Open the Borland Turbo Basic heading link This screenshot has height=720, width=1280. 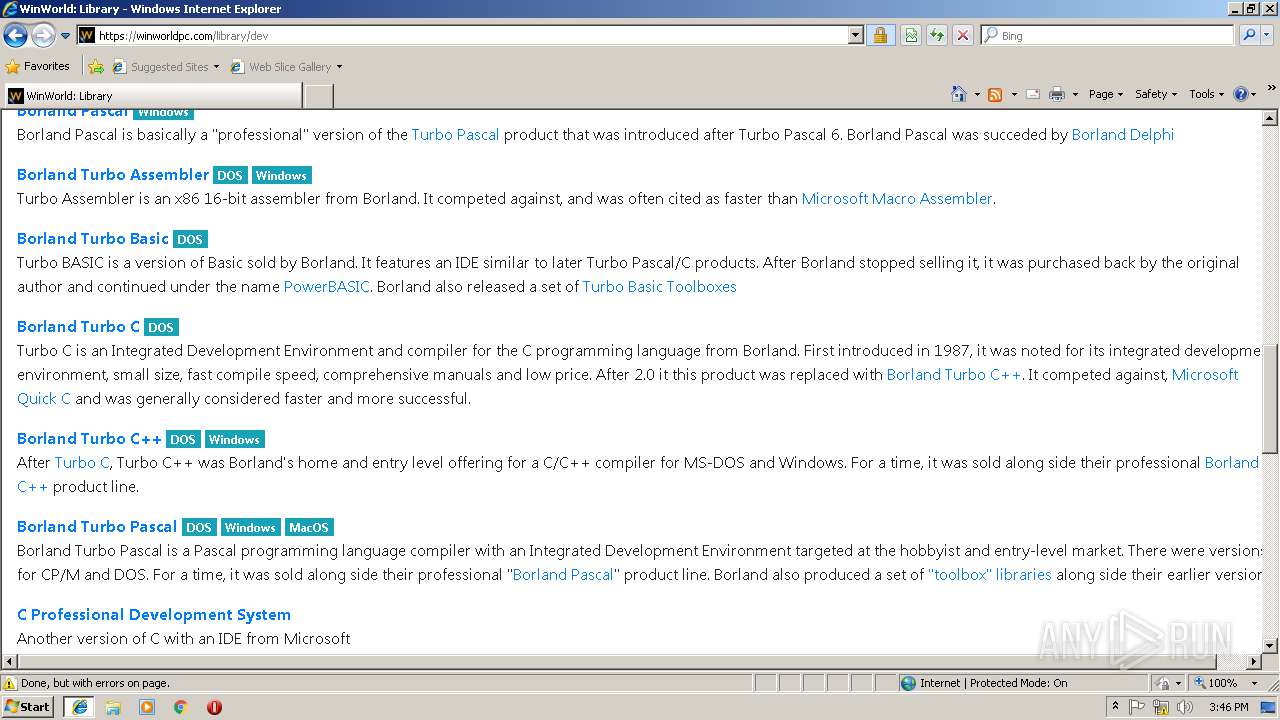coord(93,238)
